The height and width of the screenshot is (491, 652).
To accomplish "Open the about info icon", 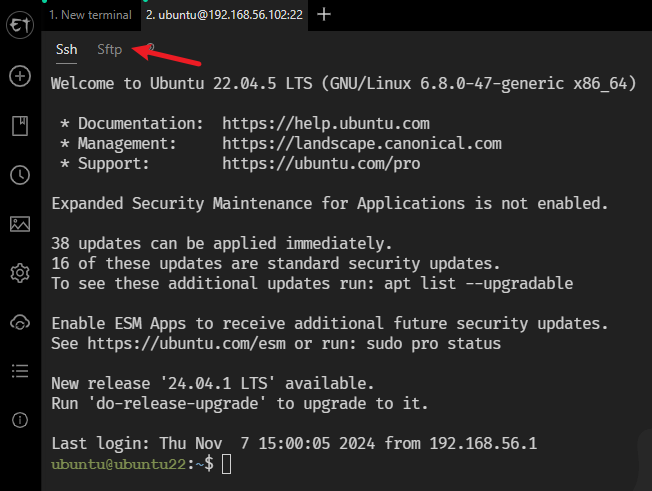I will [x=20, y=420].
